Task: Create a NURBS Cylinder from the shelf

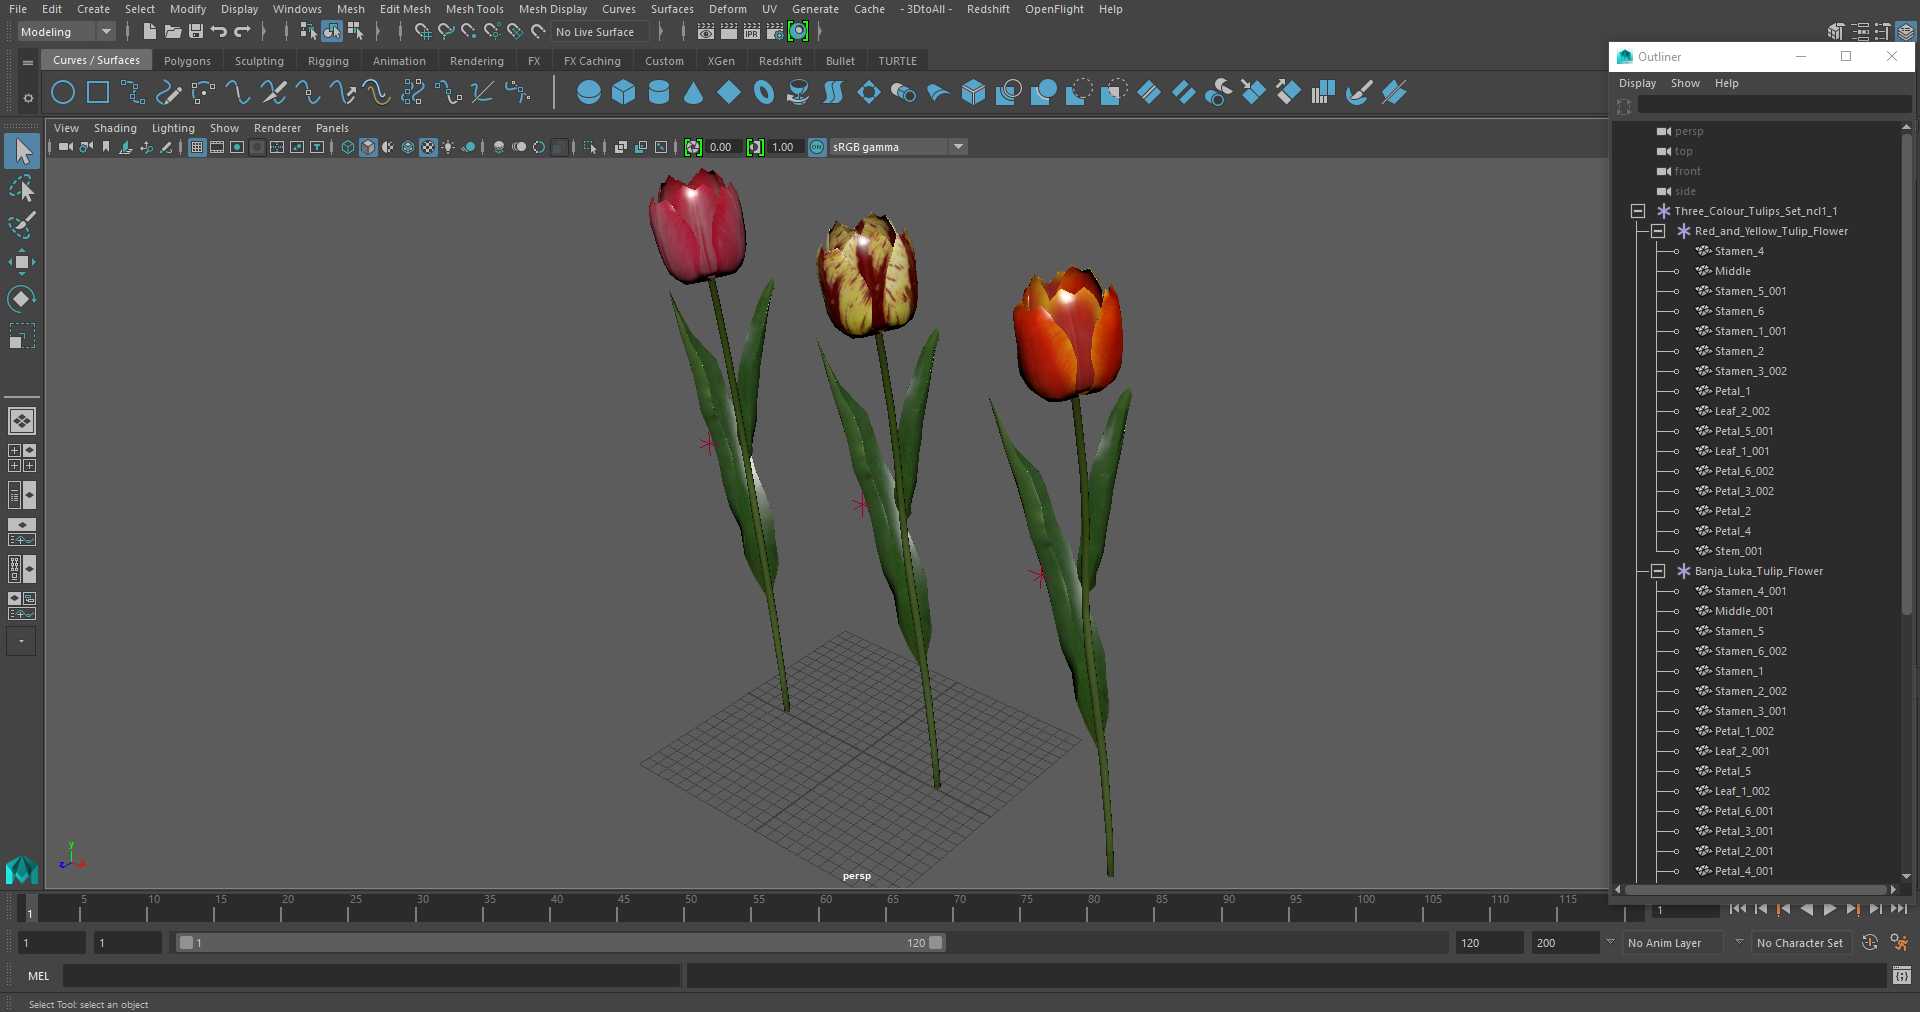Action: point(659,93)
